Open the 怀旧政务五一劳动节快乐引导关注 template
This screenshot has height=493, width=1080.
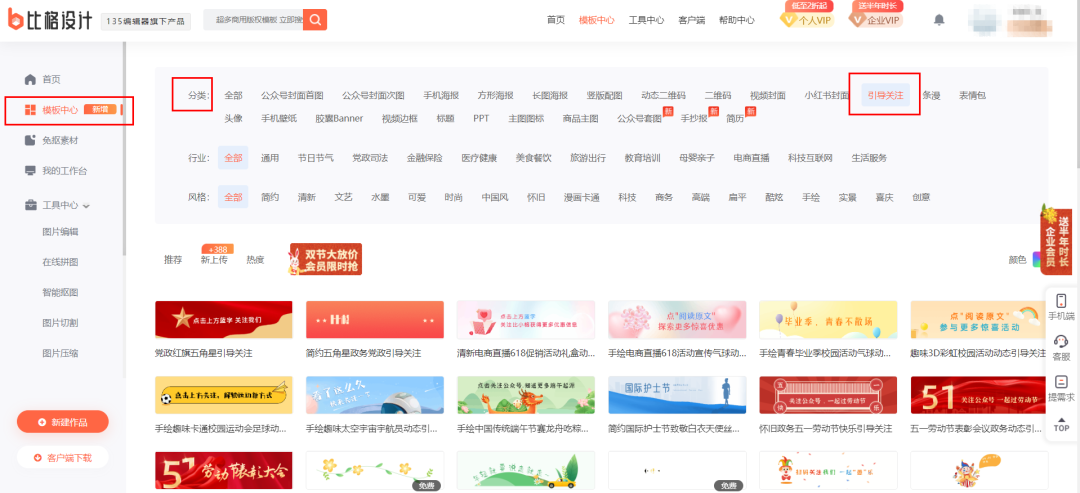point(828,395)
